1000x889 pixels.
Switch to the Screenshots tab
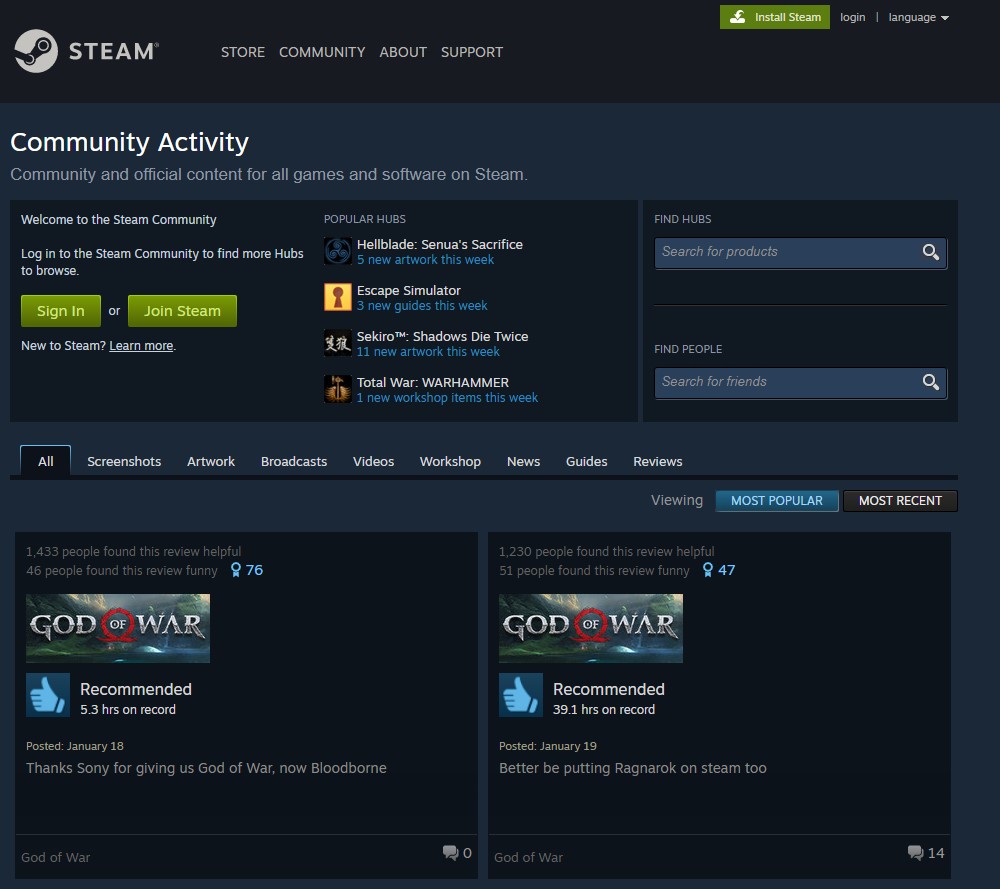[124, 461]
